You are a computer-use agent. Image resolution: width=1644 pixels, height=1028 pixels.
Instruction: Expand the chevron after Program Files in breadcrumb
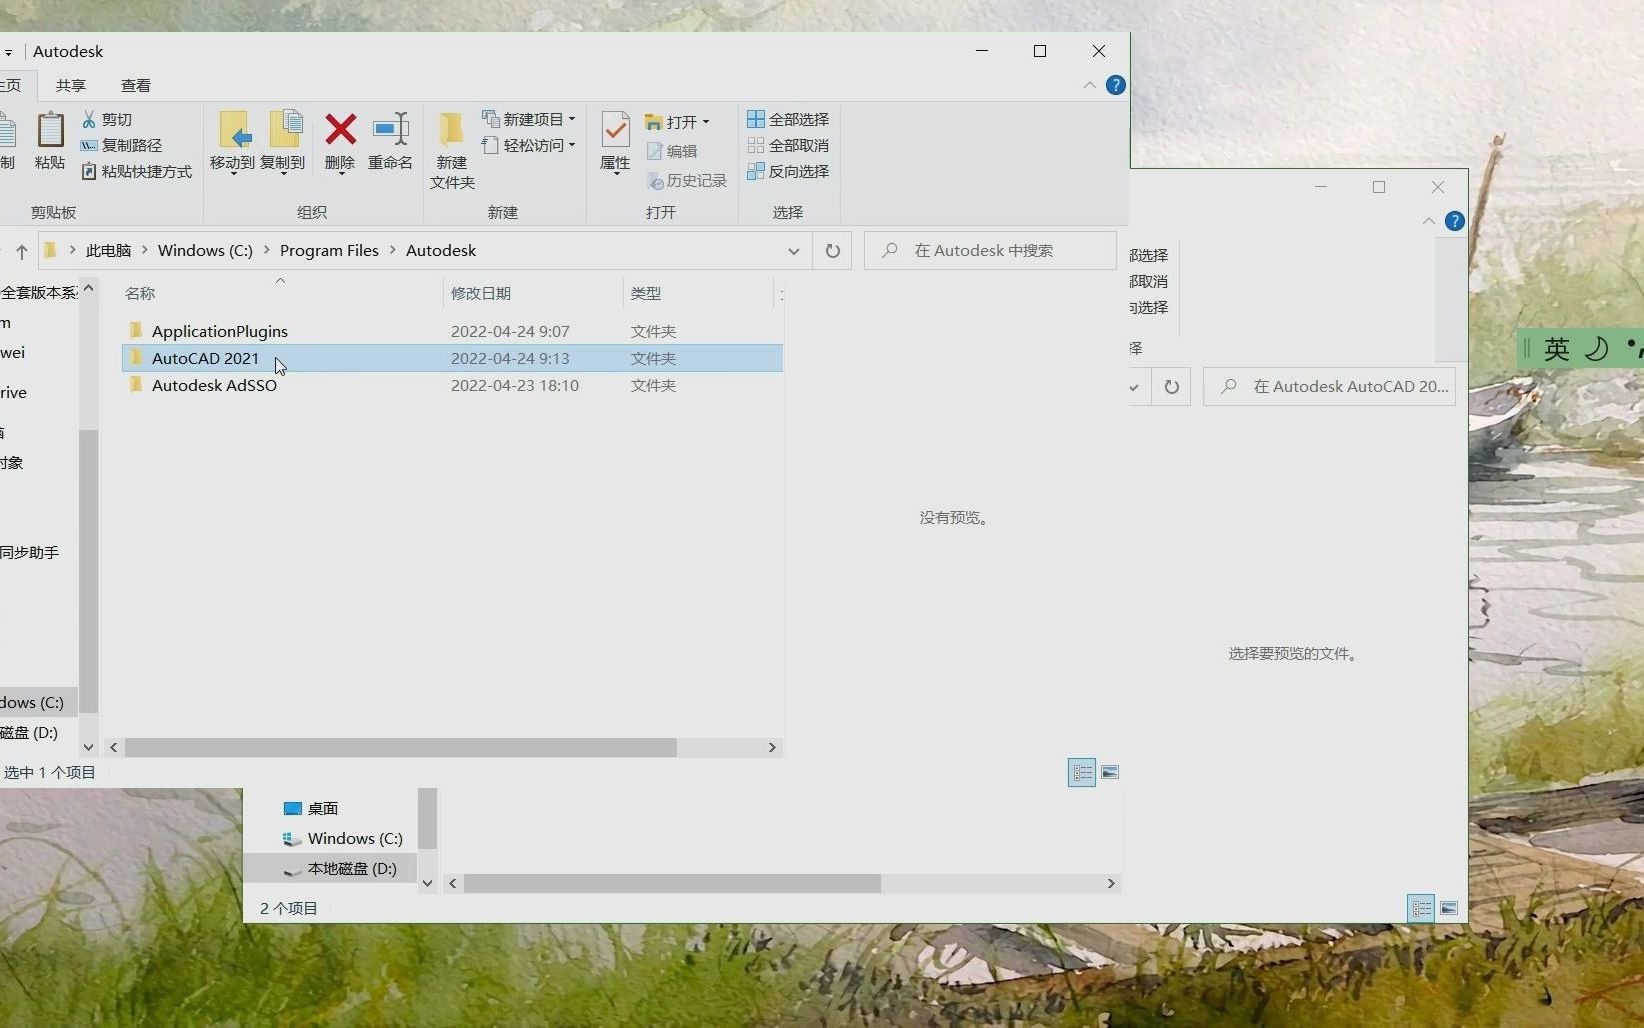coord(392,251)
